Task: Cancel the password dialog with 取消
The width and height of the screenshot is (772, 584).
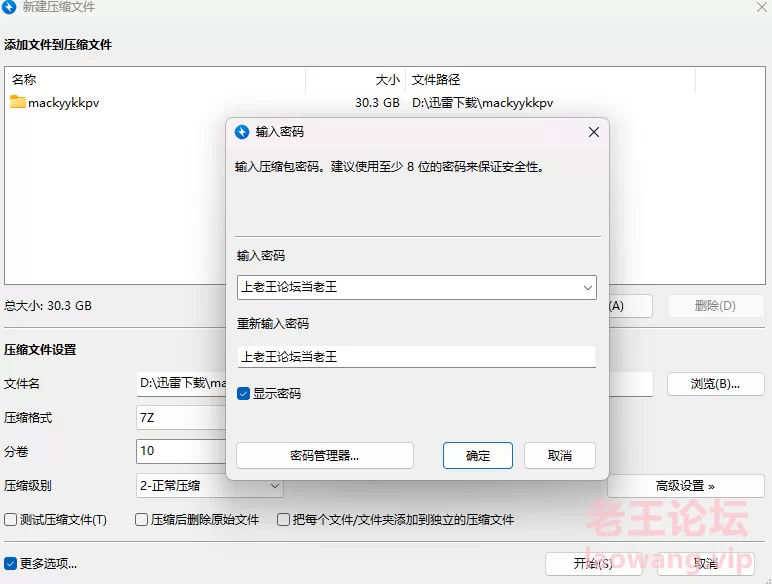Action: pos(560,455)
